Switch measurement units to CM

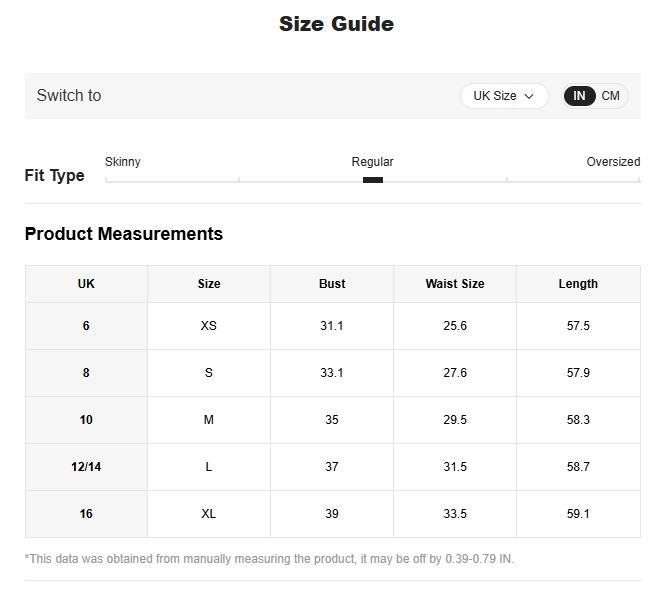tap(610, 96)
